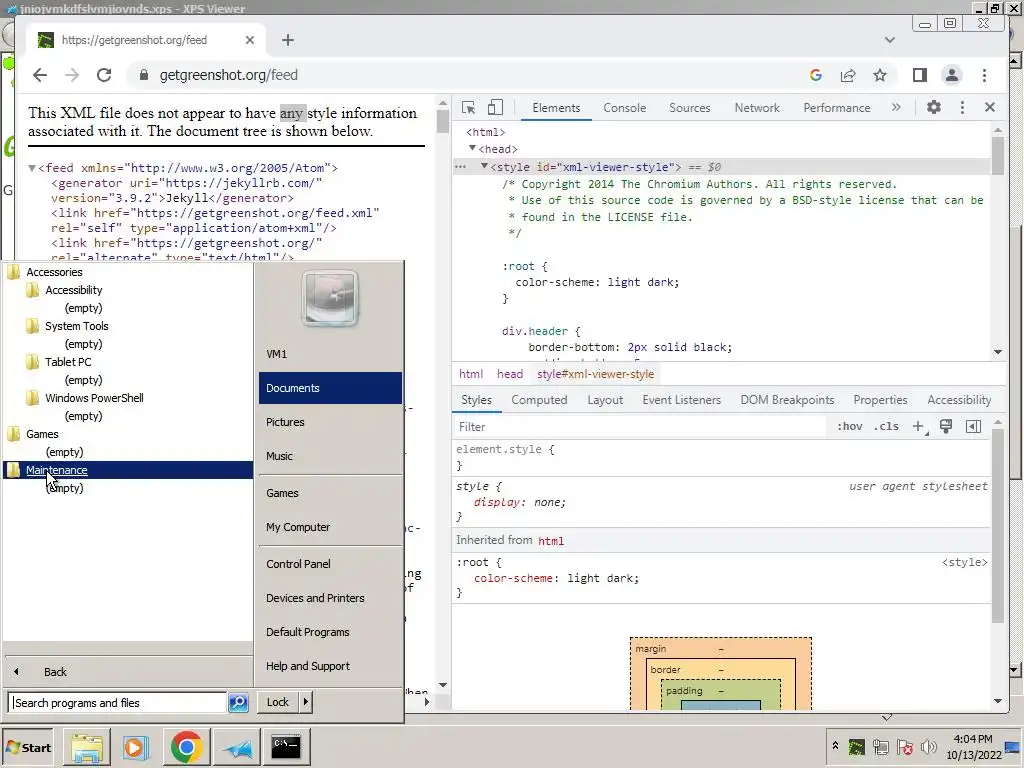This screenshot has height=768, width=1024.
Task: Click the Lock button
Action: tap(278, 702)
